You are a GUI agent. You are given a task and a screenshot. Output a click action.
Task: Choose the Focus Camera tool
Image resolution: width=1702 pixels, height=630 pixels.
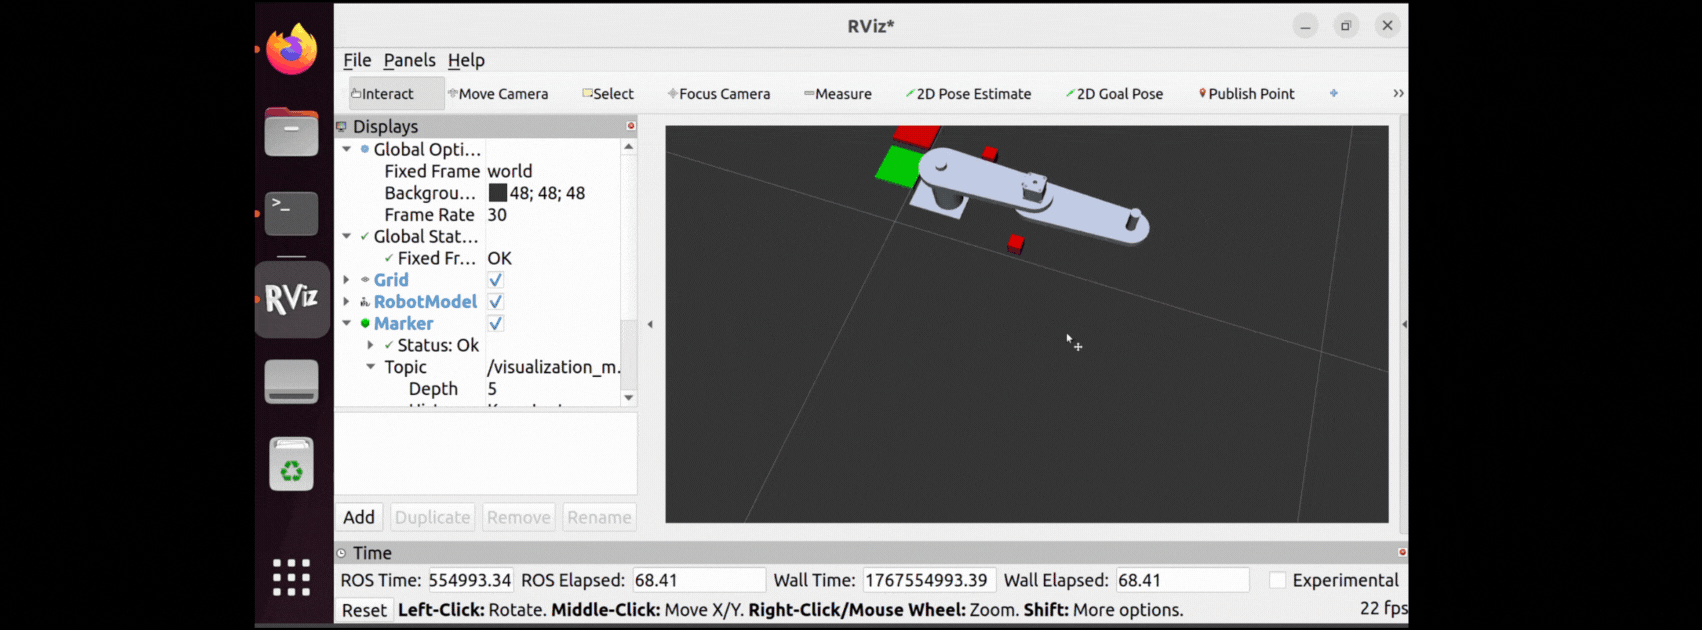[x=719, y=94]
